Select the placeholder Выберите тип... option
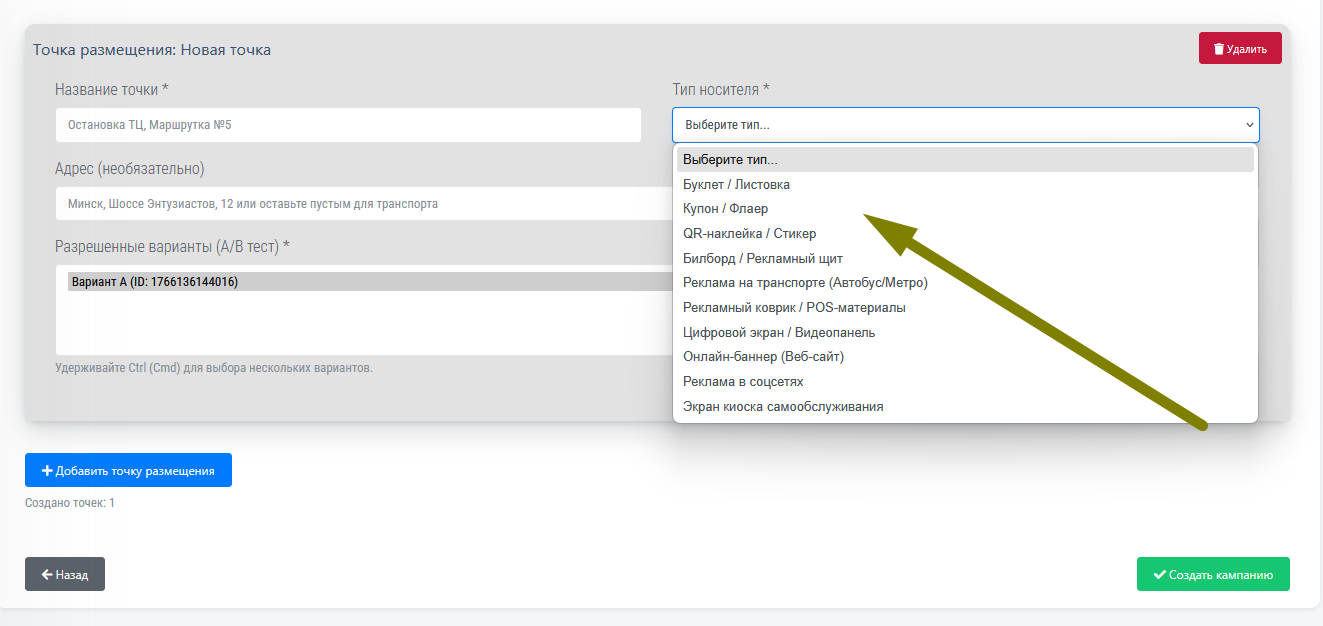Image resolution: width=1323 pixels, height=626 pixels. point(730,160)
